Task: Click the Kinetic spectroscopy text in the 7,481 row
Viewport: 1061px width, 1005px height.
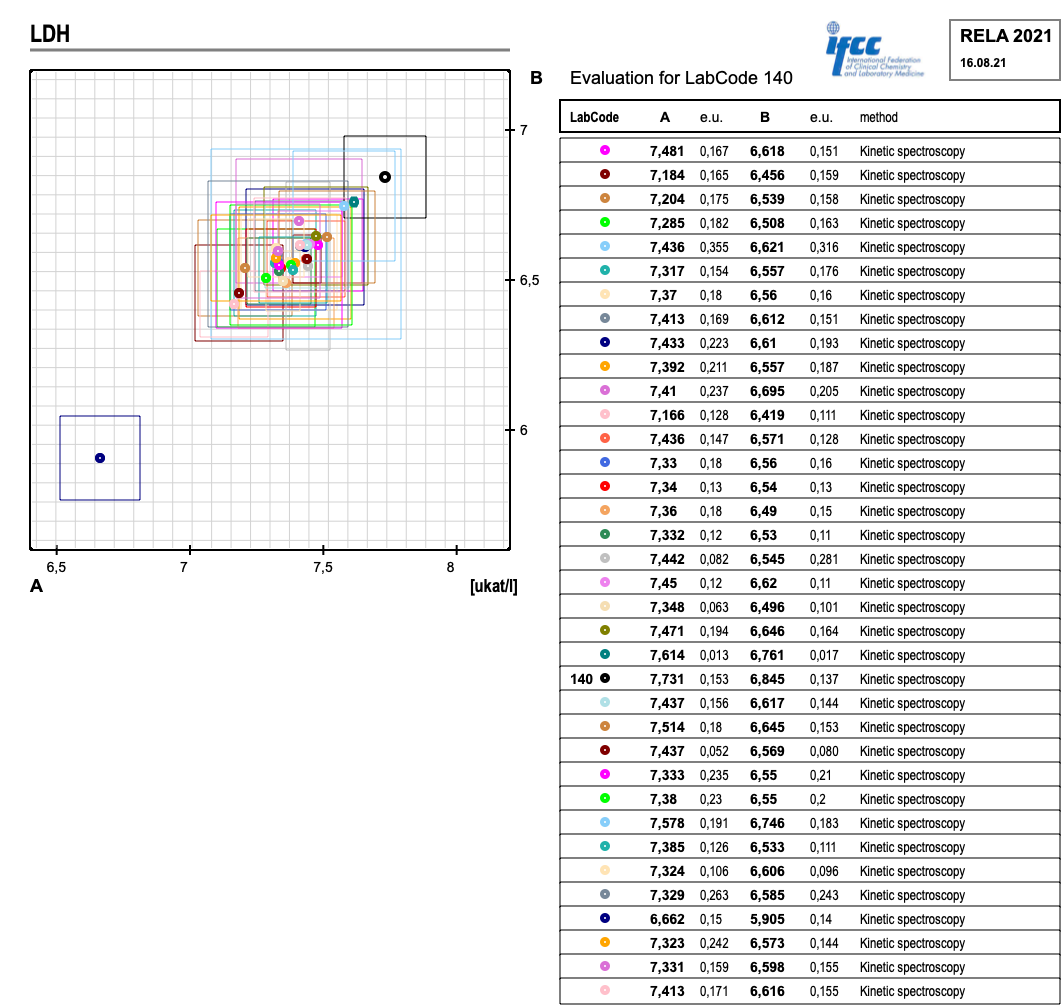Action: pos(912,152)
